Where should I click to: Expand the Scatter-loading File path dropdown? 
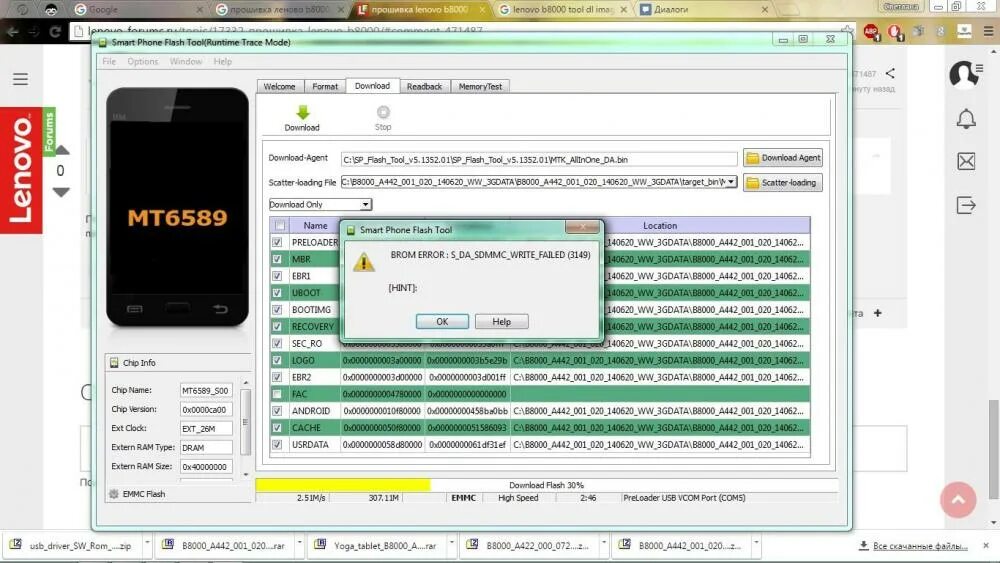731,182
